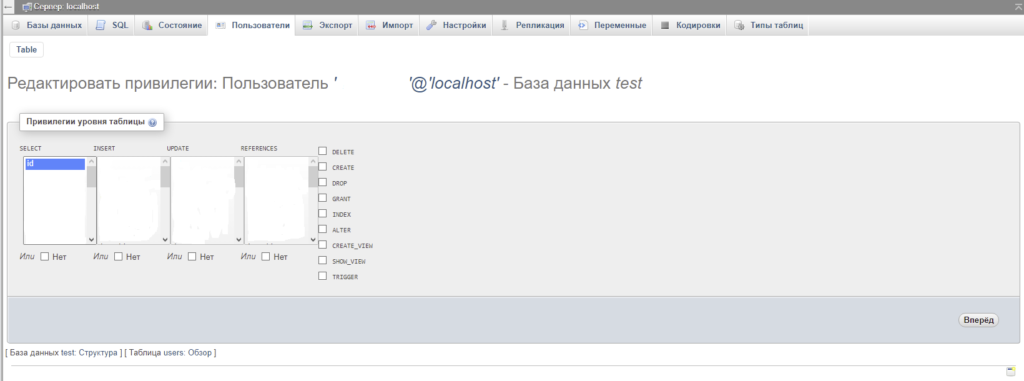Enable the INDEX privilege checkbox
The image size is (1024, 381).
(323, 214)
